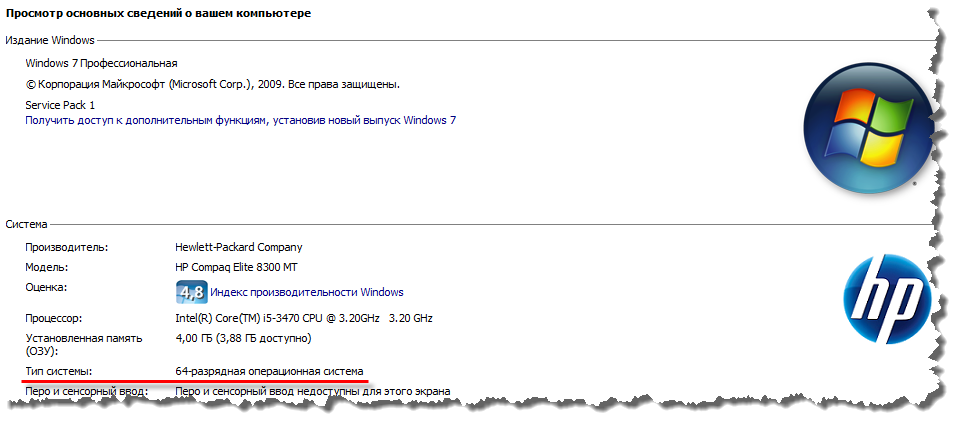Open the Индекс производительности Windows link
This screenshot has height=424, width=959.
click(x=307, y=292)
